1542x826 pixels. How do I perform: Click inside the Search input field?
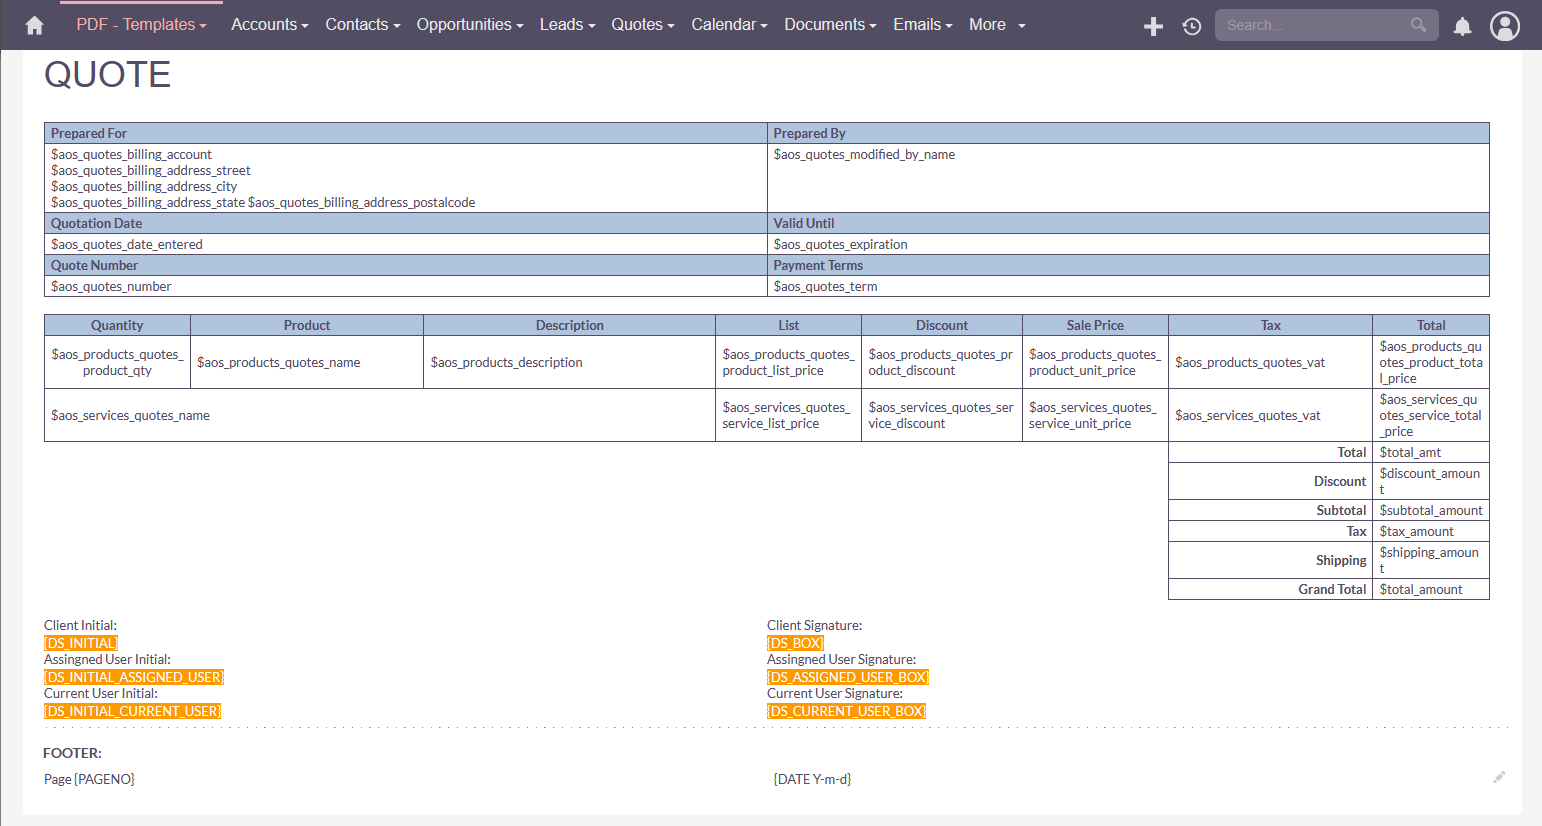click(1310, 24)
